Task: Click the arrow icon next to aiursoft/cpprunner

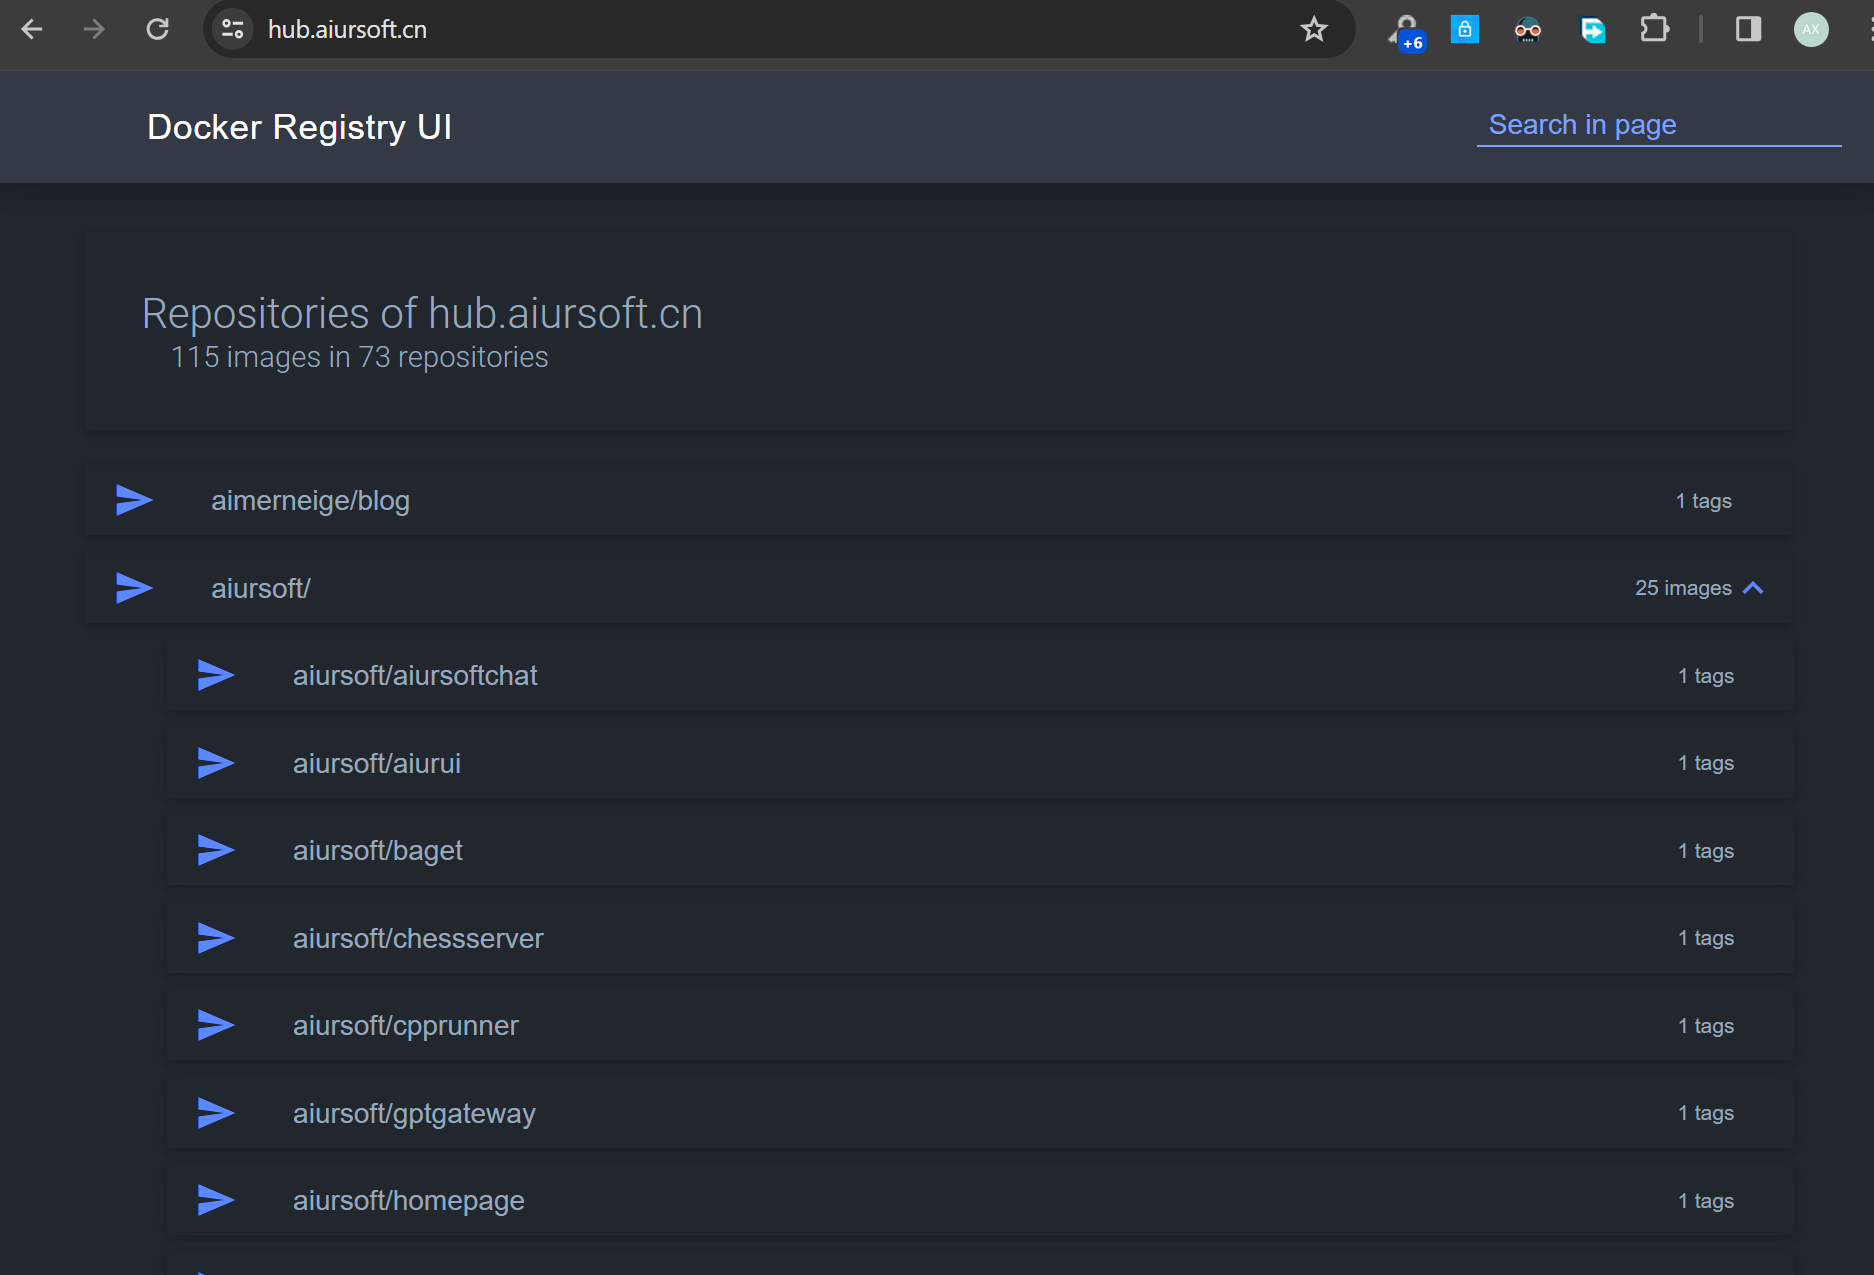Action: (x=215, y=1026)
